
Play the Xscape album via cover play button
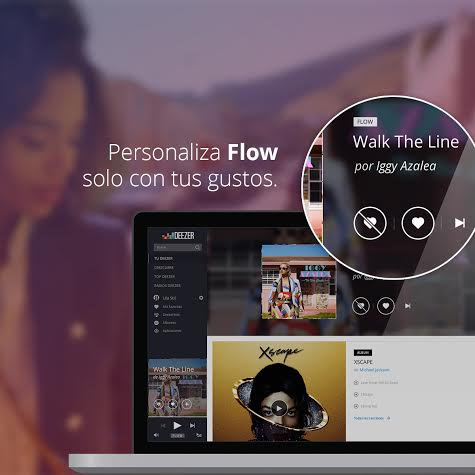point(279,408)
